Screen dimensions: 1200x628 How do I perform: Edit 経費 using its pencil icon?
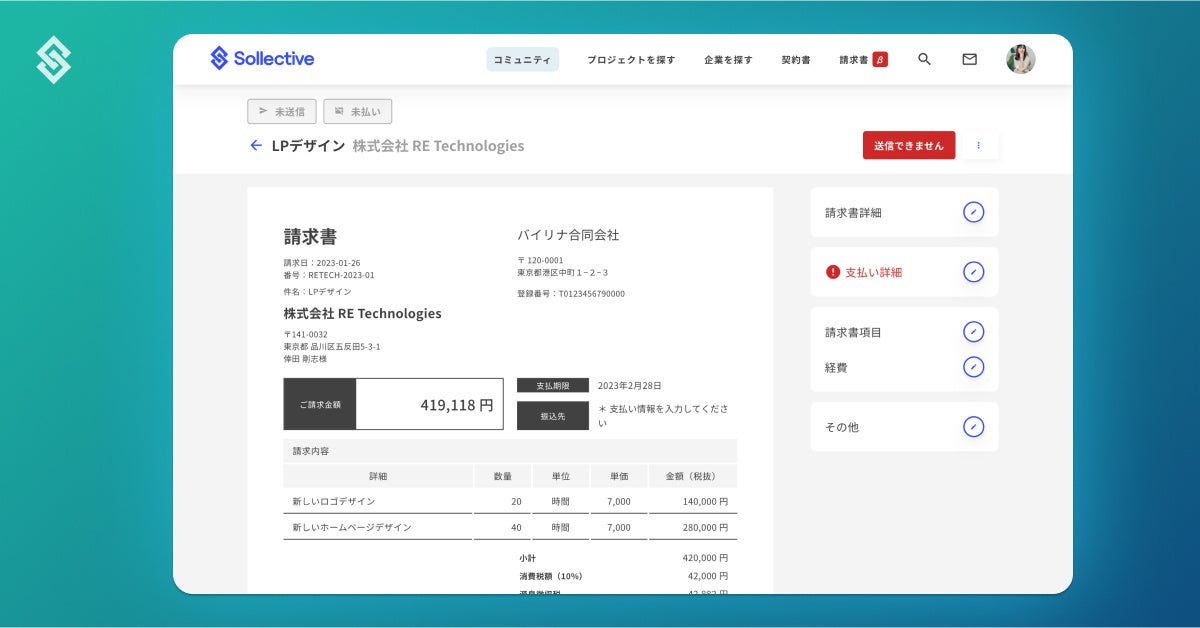973,367
